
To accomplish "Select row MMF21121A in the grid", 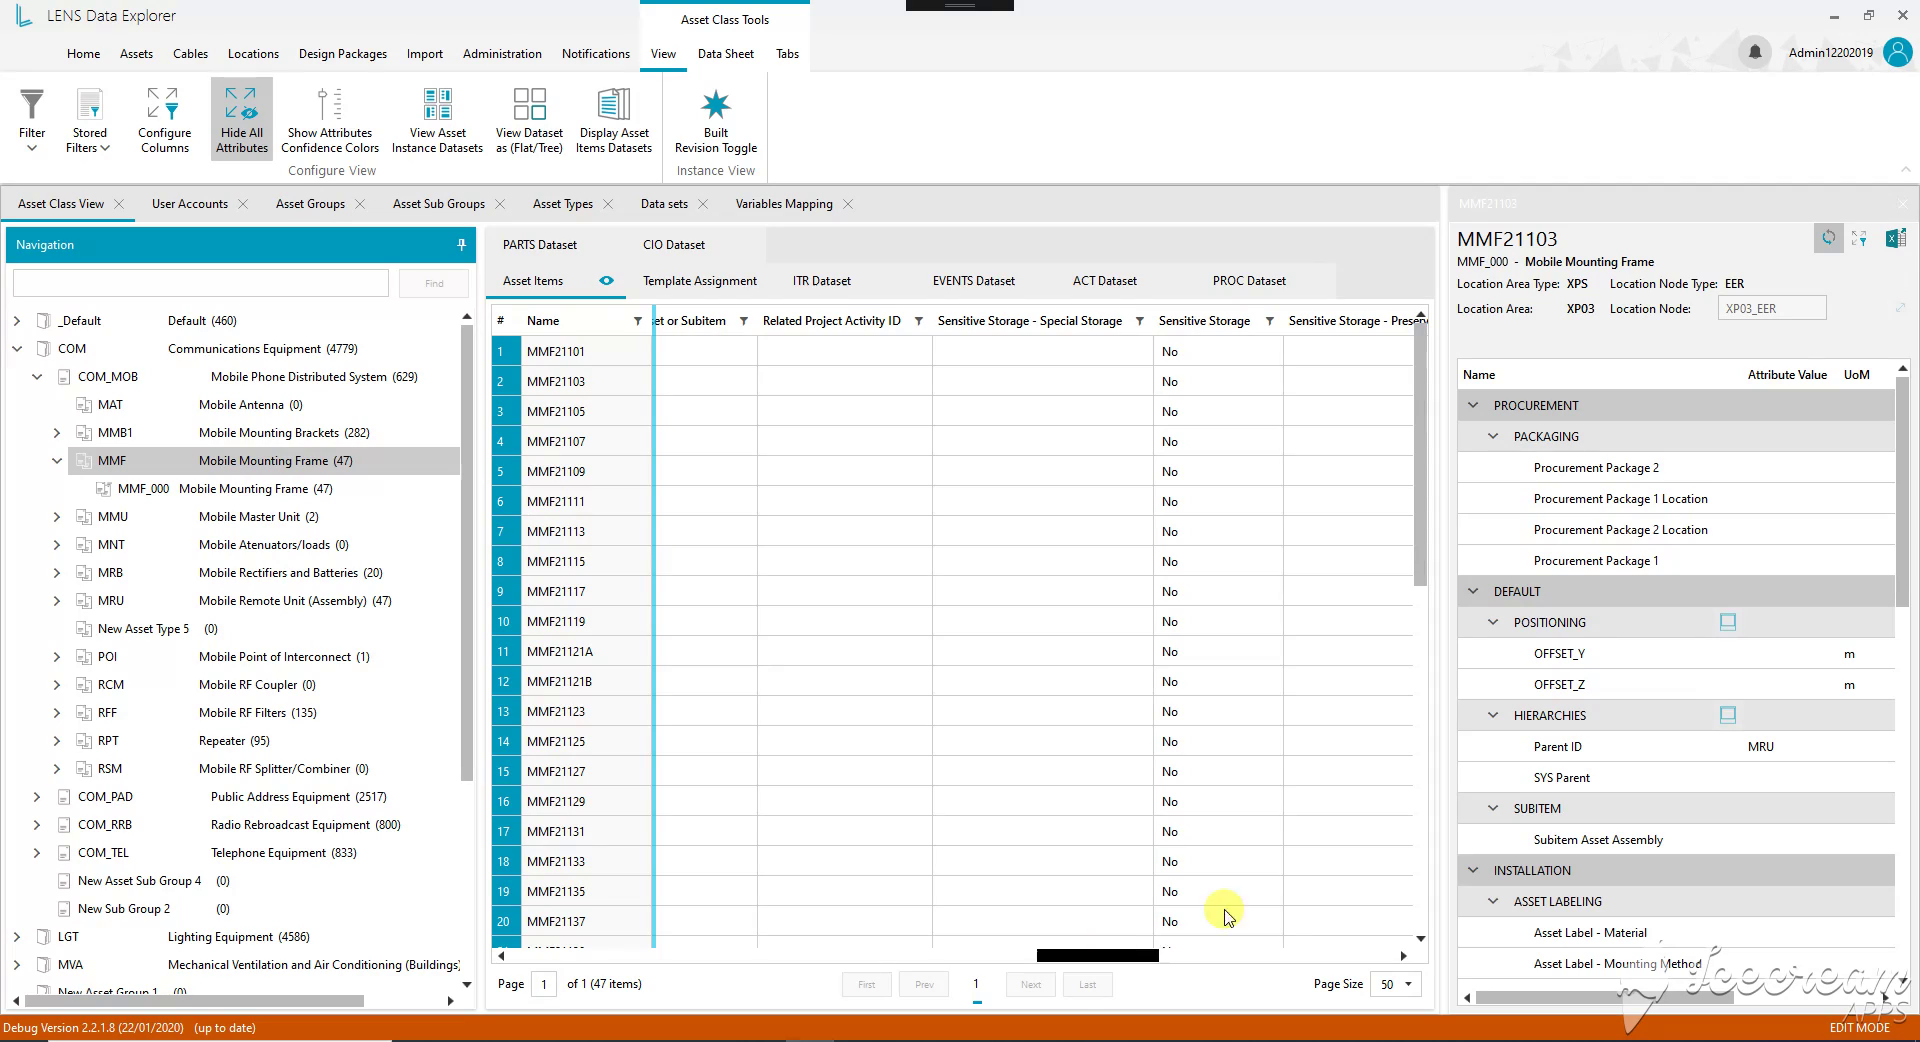I will pyautogui.click(x=559, y=652).
